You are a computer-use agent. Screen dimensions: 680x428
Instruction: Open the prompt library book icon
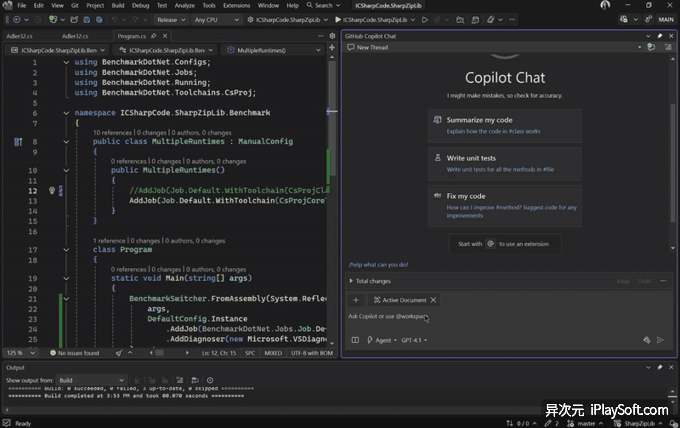tap(355, 340)
